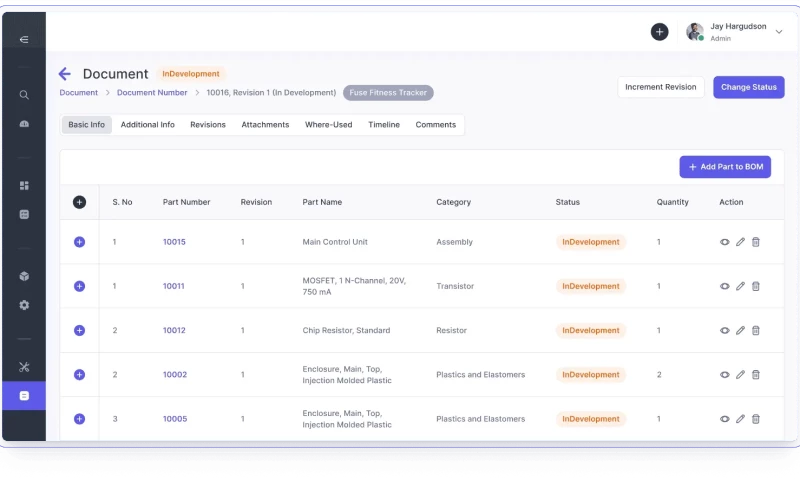View part 10012 with eye icon

pyautogui.click(x=724, y=331)
